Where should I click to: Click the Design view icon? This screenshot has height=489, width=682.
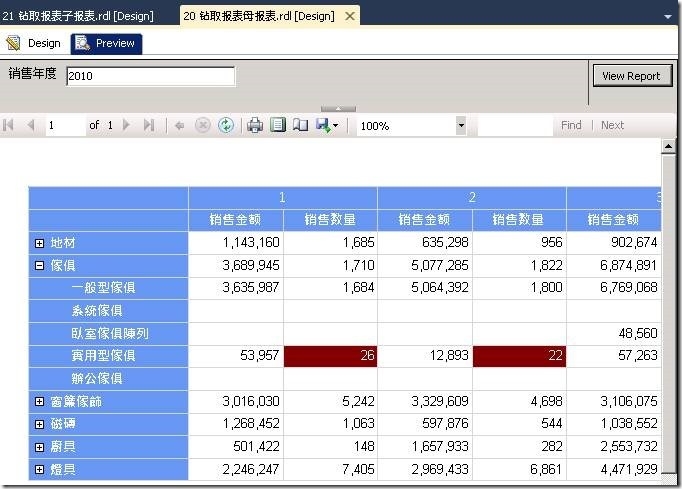(x=13, y=43)
